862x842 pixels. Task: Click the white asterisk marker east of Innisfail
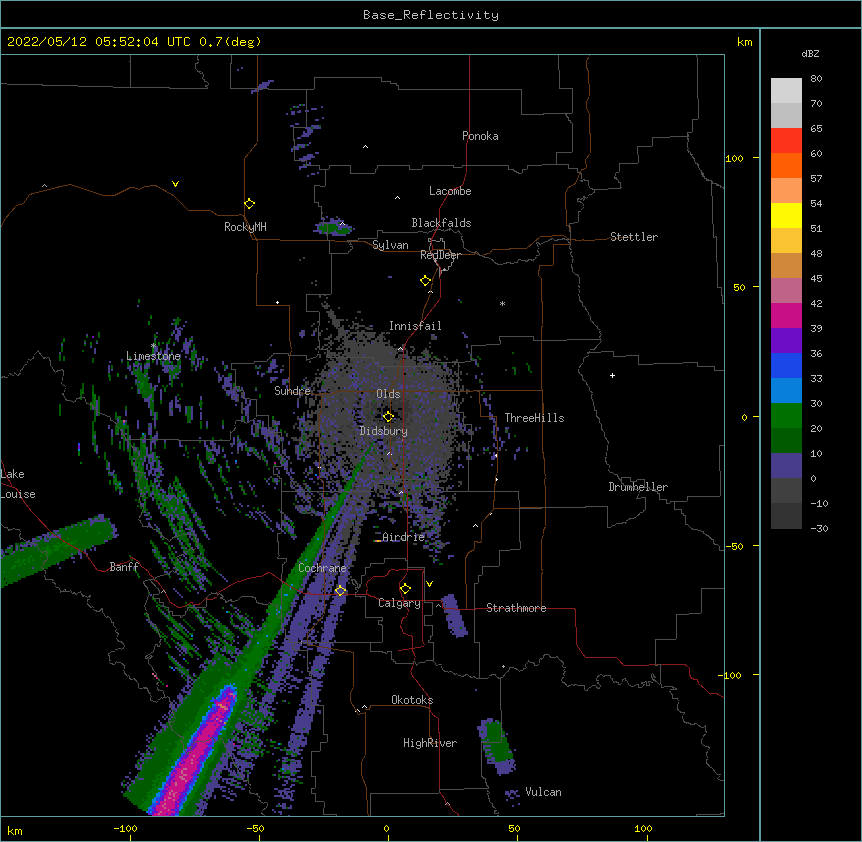coord(502,303)
